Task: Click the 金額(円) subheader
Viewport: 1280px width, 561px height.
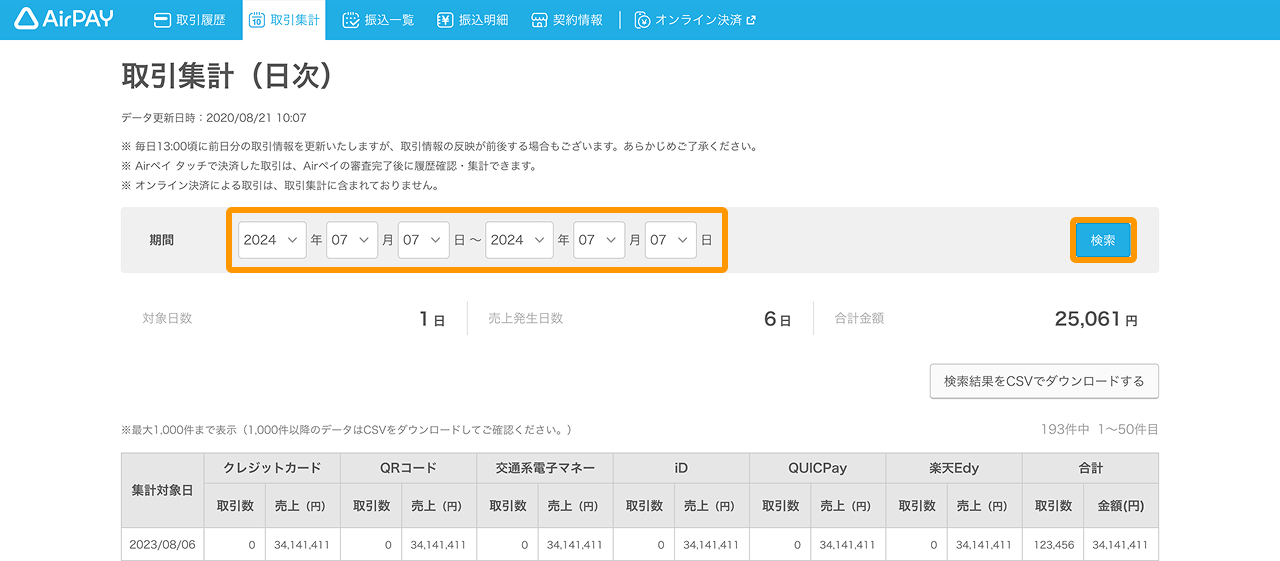Action: point(1121,506)
